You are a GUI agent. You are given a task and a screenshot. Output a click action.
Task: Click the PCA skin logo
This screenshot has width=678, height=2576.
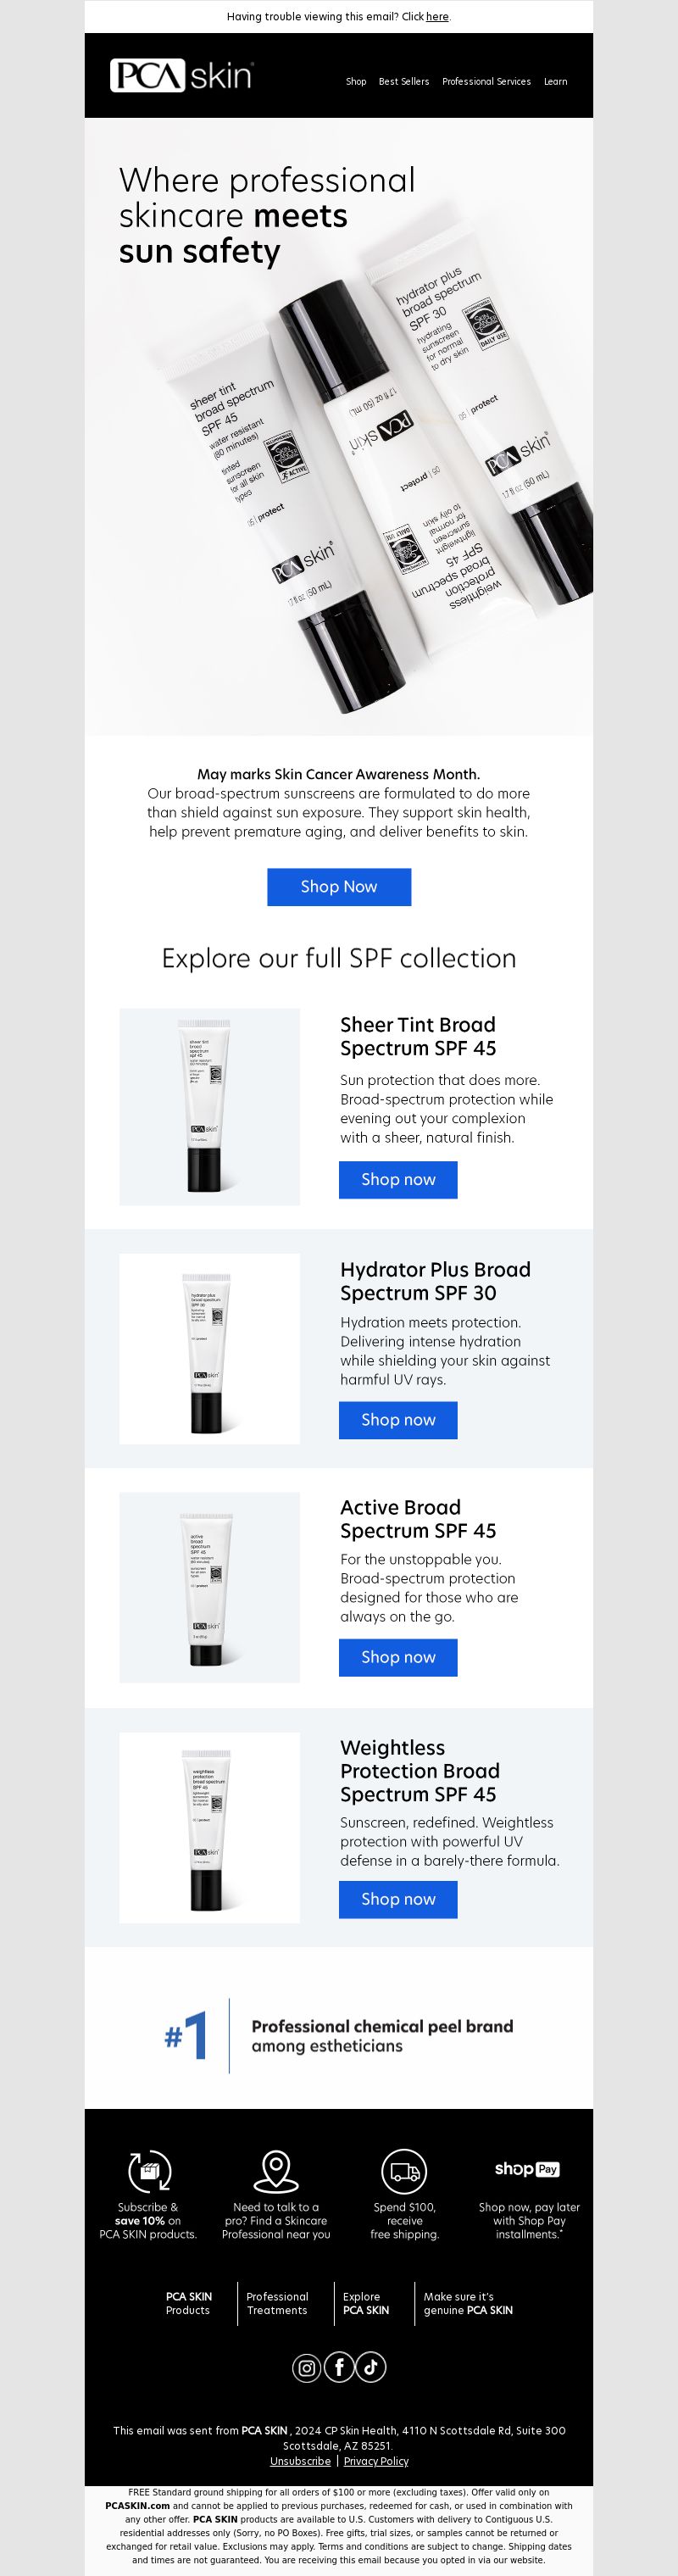181,76
